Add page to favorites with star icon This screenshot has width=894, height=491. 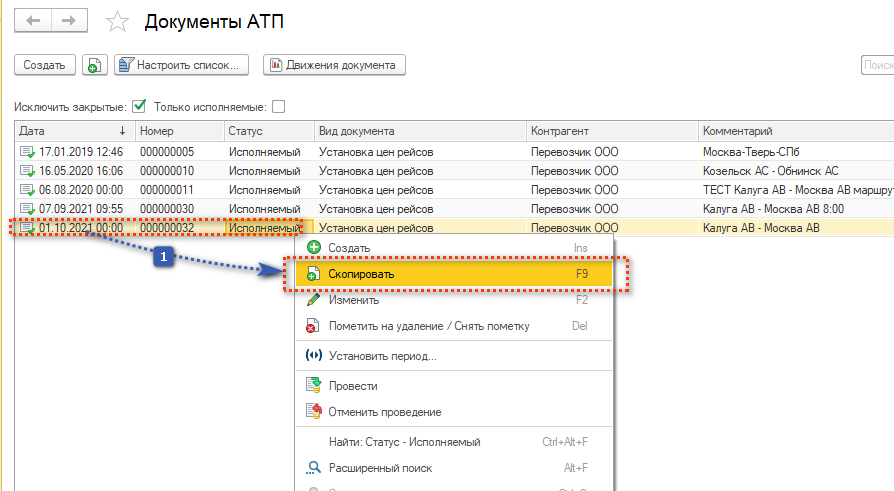coord(118,21)
